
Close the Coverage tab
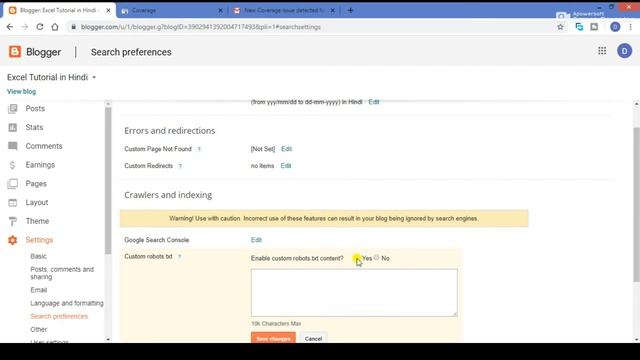(220, 10)
